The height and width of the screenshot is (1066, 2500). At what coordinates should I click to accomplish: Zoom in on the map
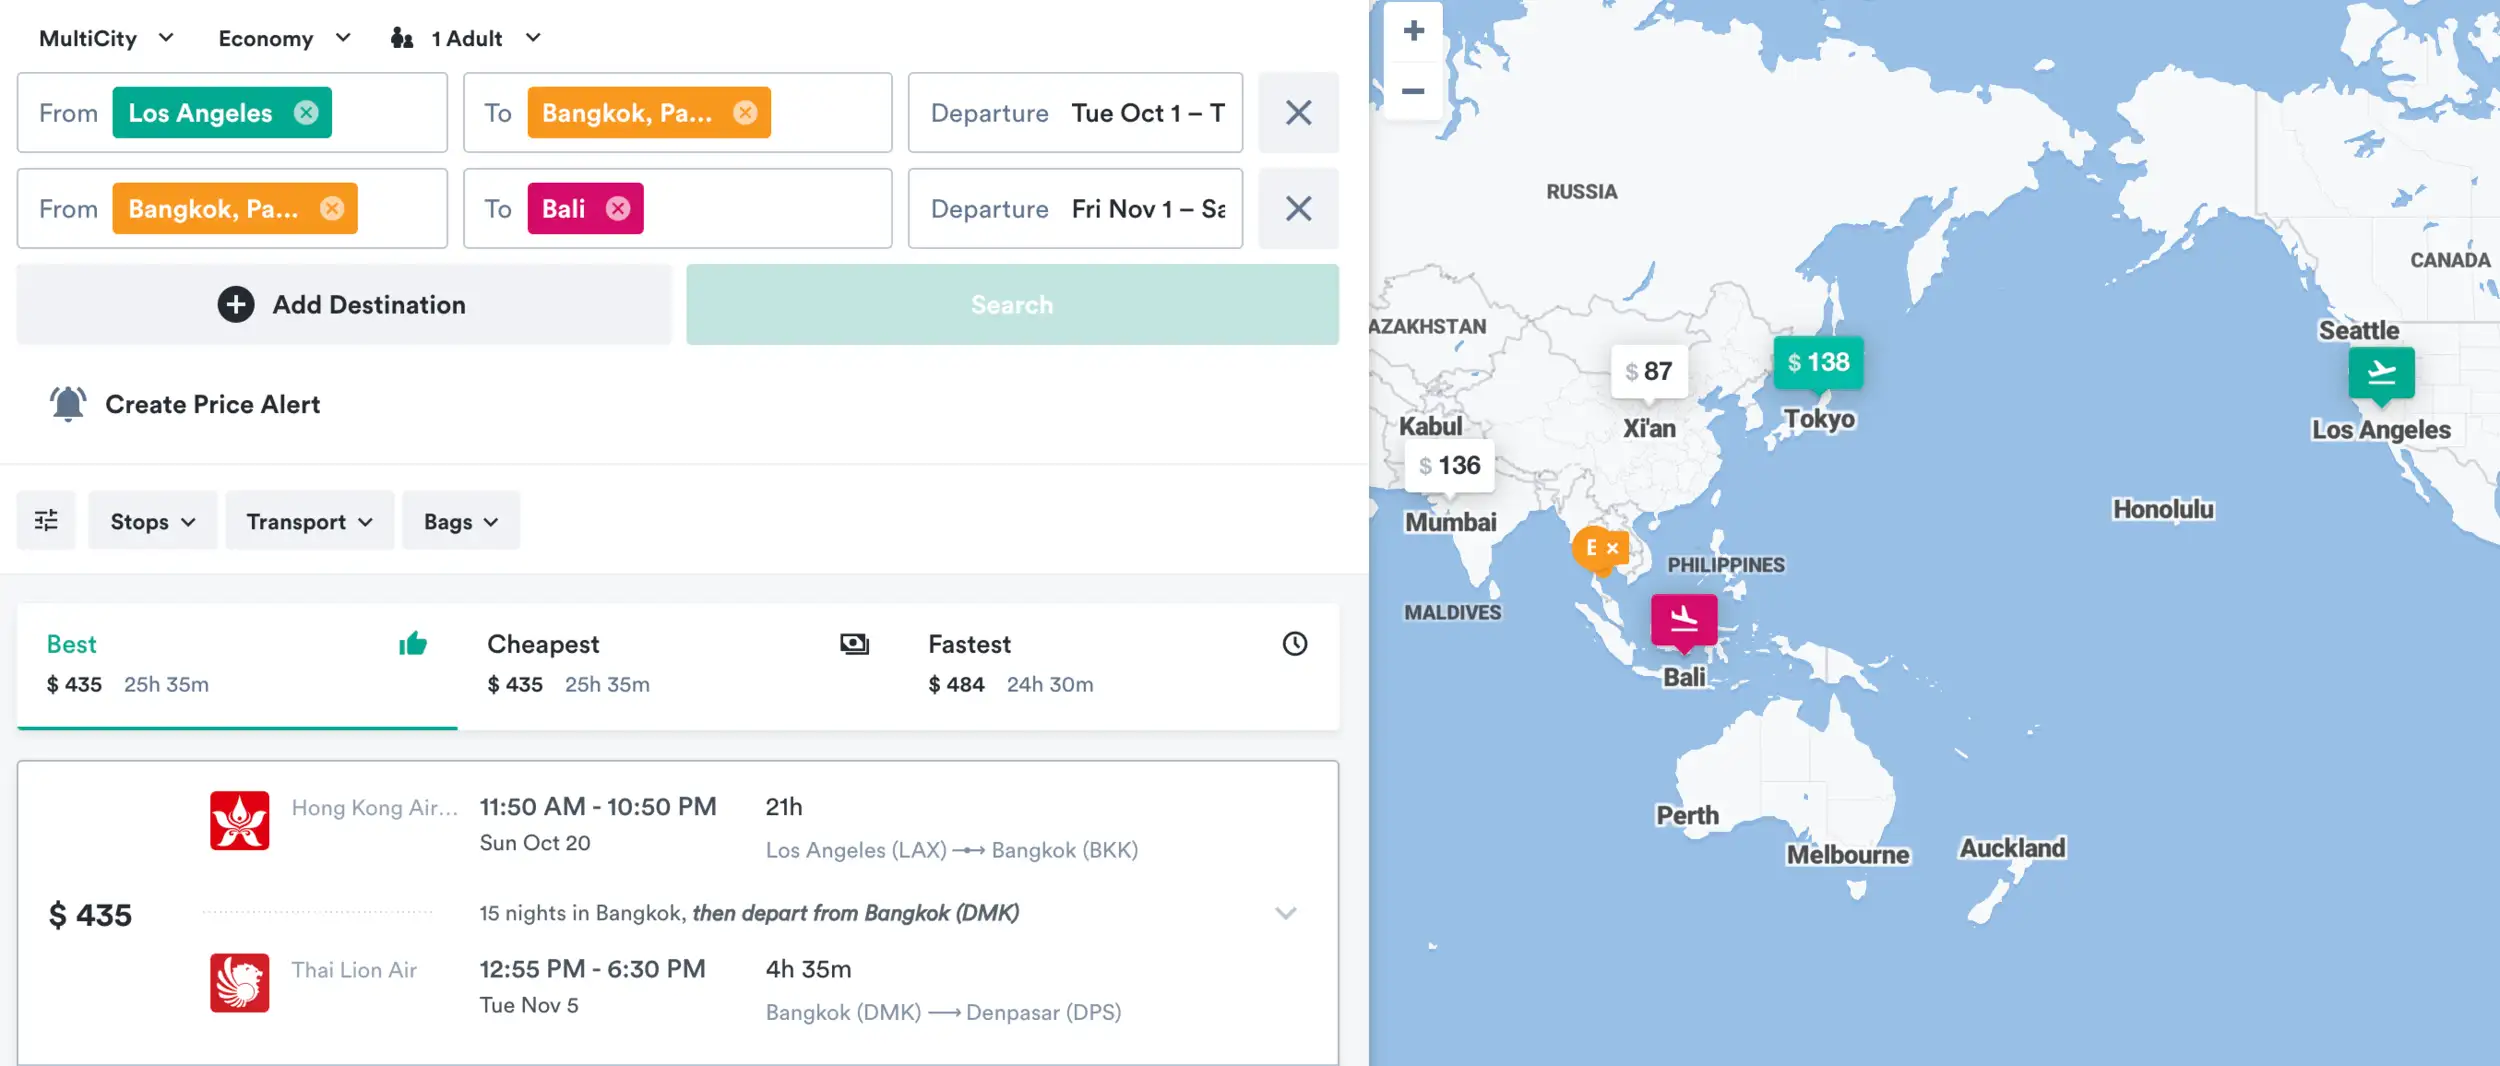tap(1413, 31)
